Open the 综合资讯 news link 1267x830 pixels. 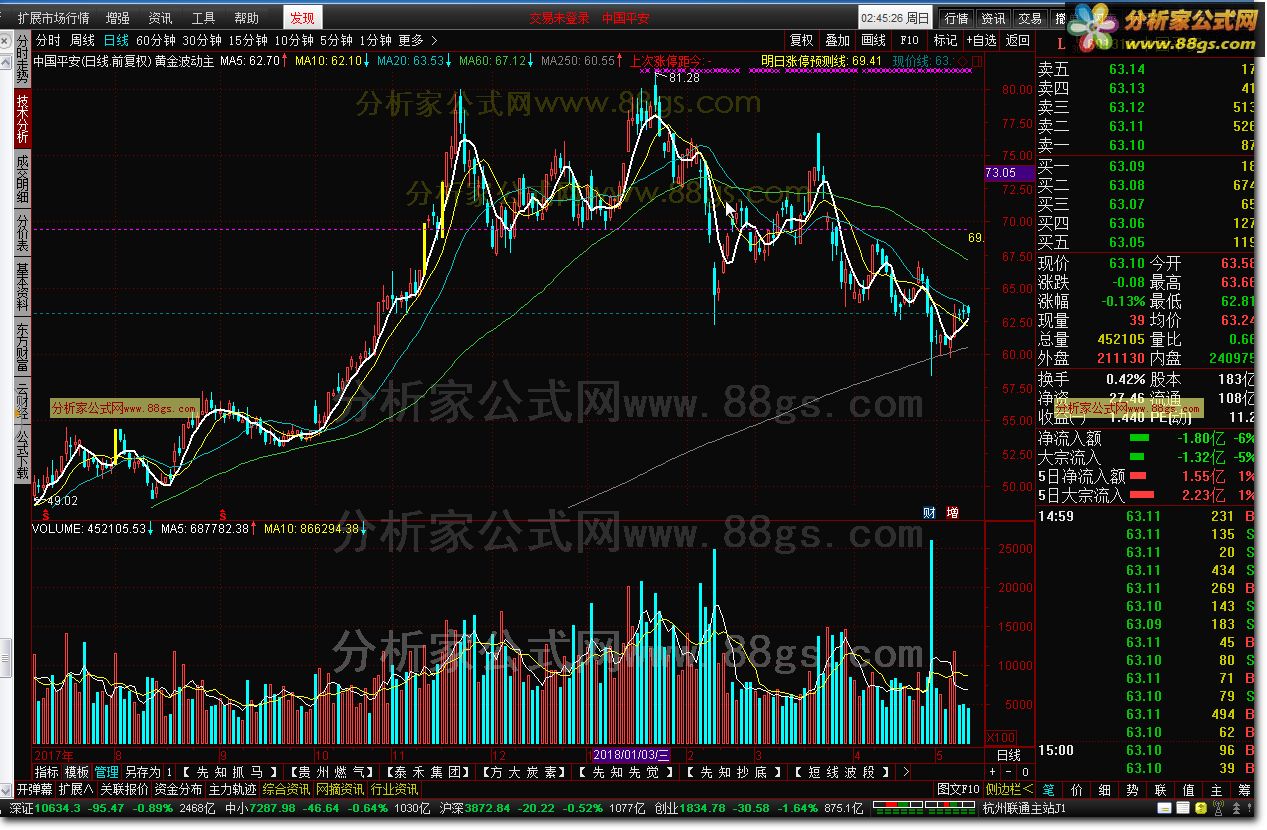coord(286,790)
